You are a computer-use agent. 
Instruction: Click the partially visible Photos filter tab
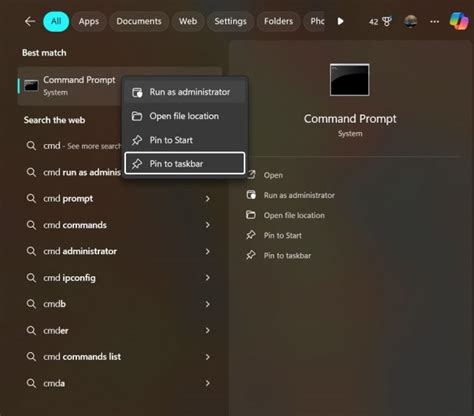click(314, 21)
